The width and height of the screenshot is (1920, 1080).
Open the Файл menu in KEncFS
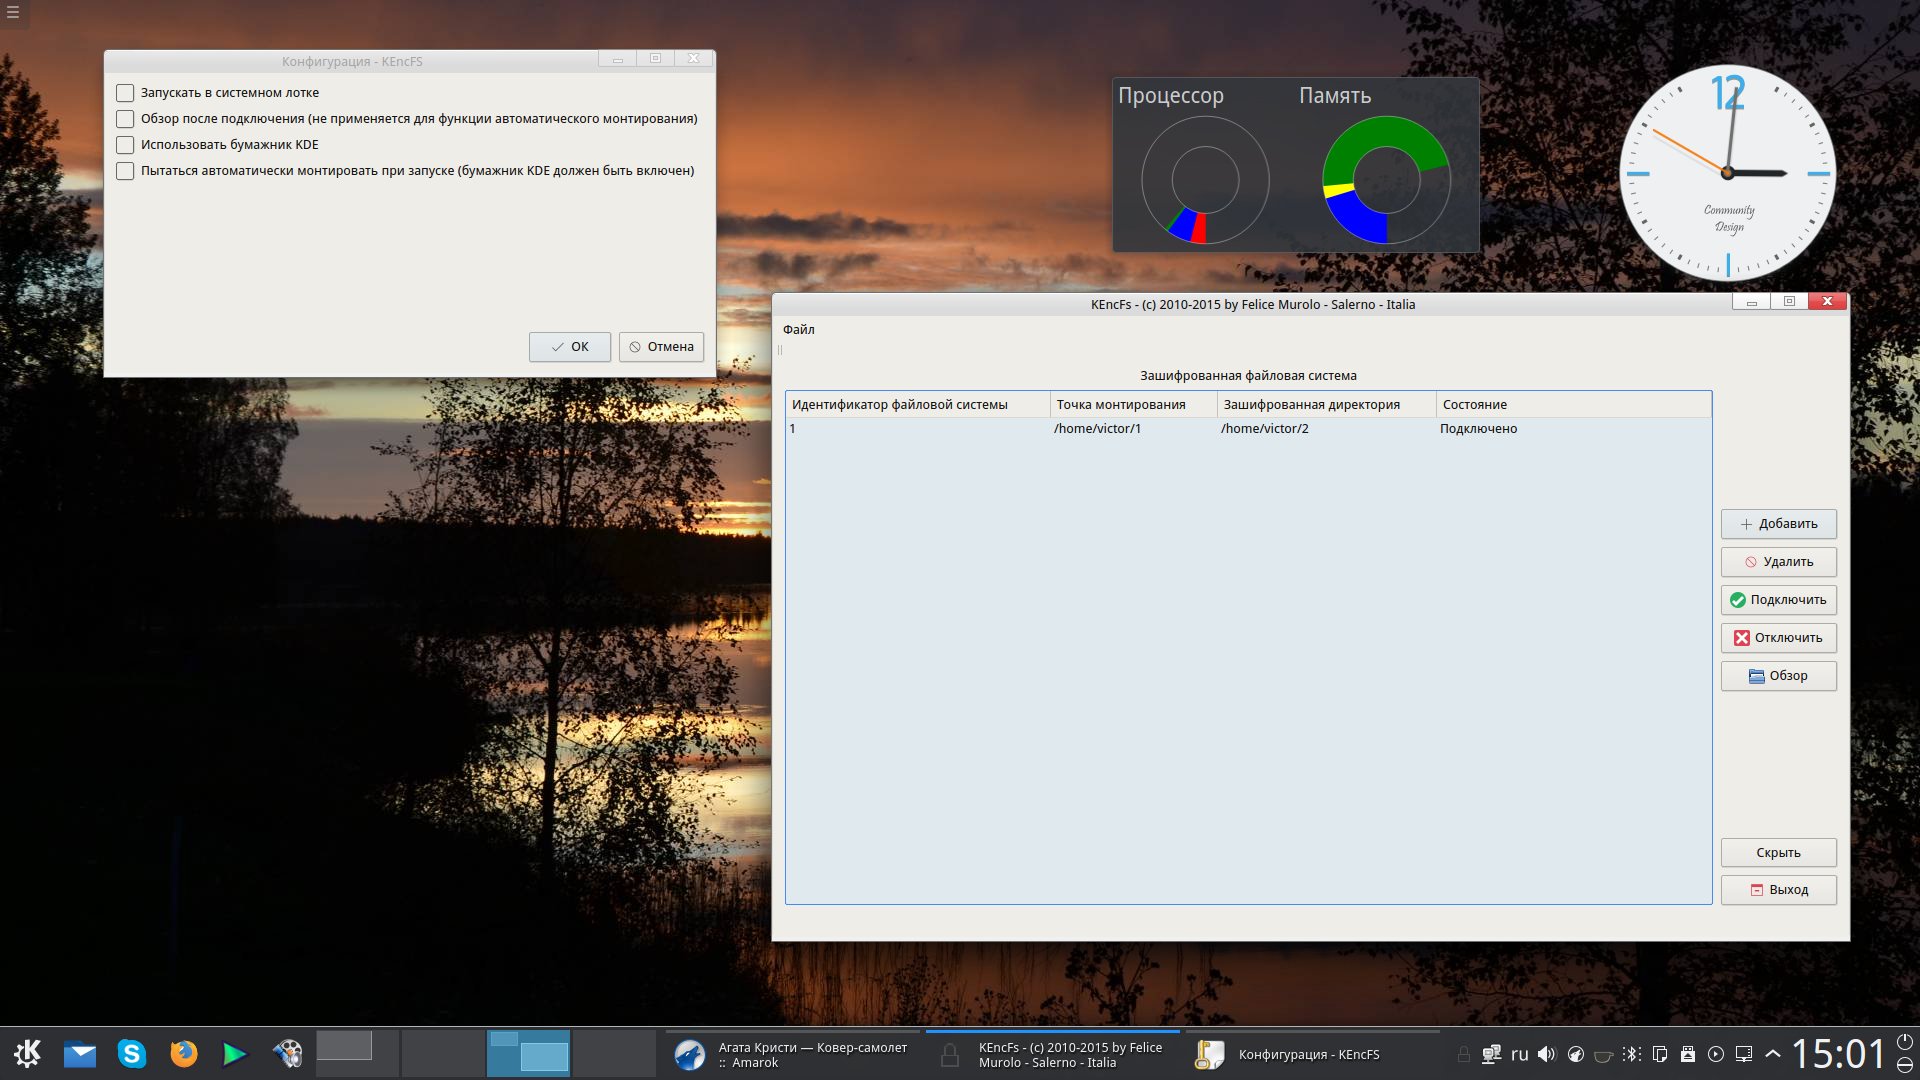click(x=798, y=330)
